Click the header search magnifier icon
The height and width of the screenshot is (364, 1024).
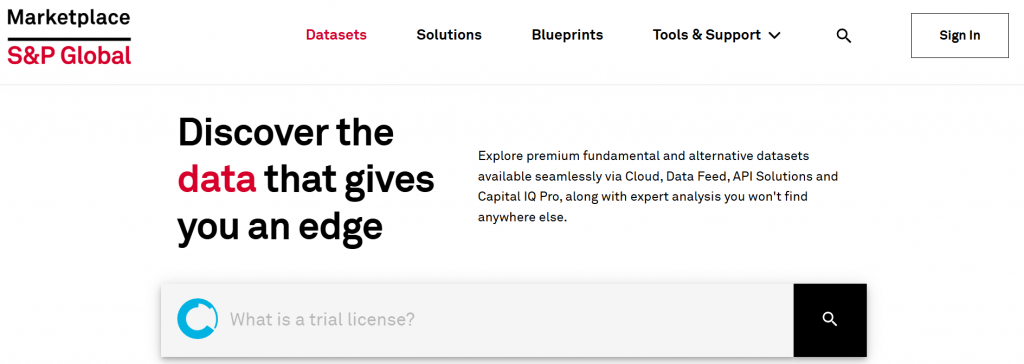844,36
